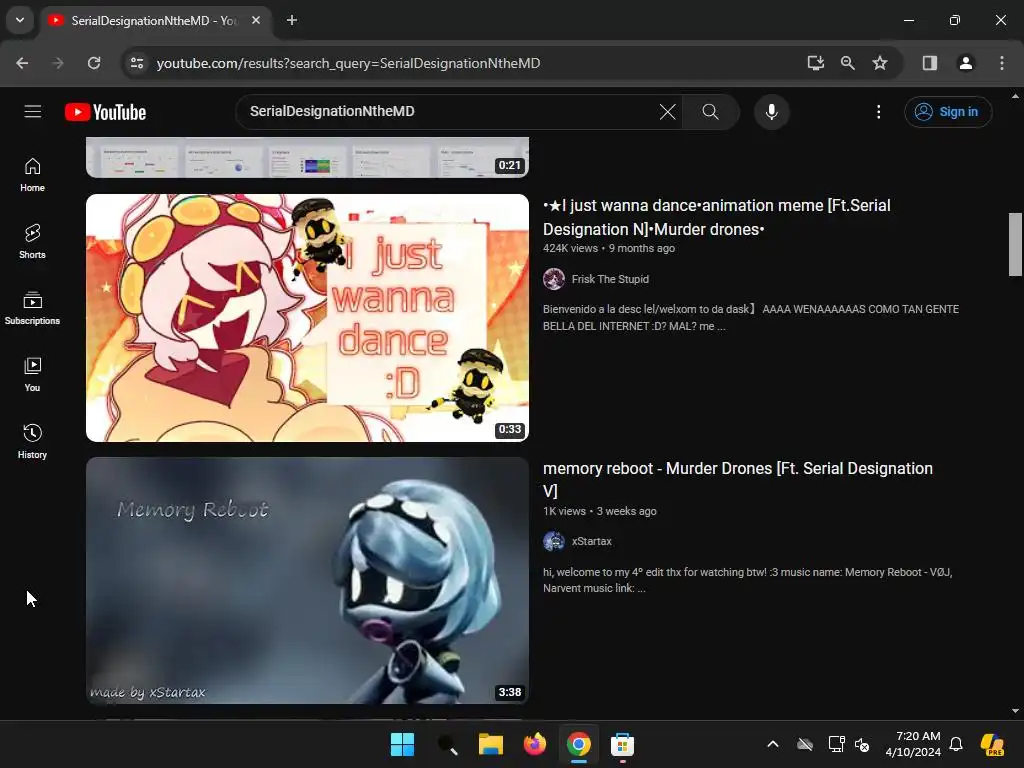Open the I just wanna dance video title
The image size is (1024, 768).
pyautogui.click(x=716, y=217)
